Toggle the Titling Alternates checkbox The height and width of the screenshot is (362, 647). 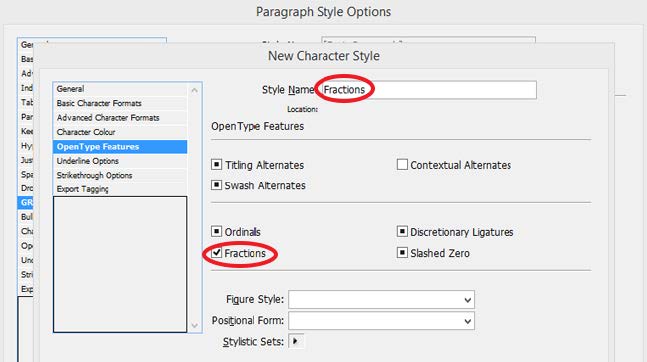(216, 164)
